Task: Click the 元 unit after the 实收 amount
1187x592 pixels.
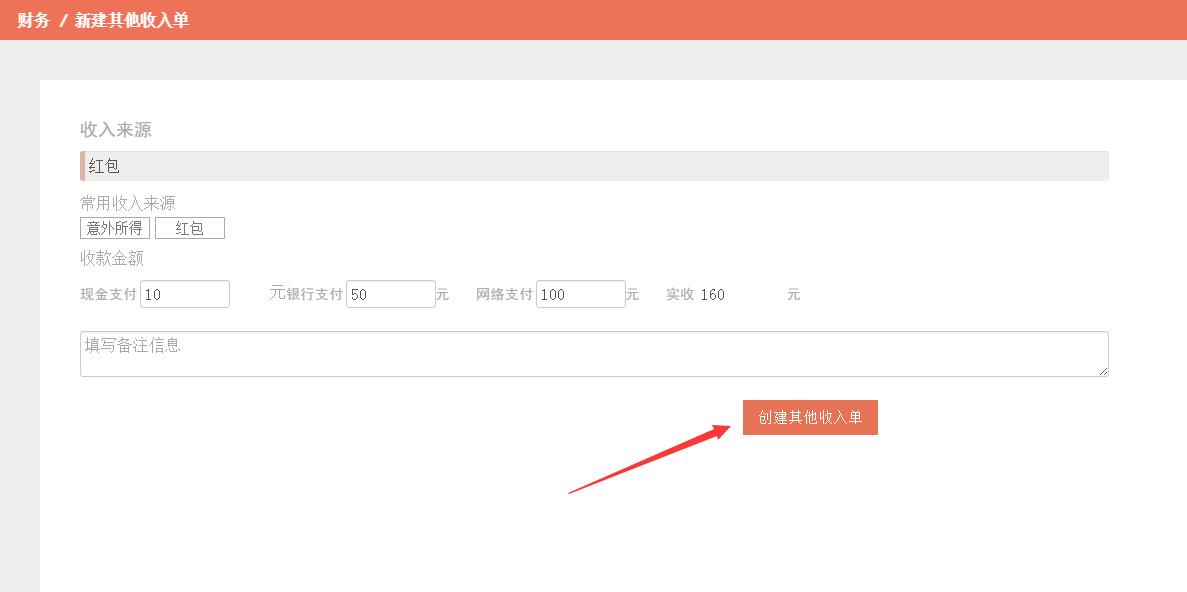Action: pos(793,295)
